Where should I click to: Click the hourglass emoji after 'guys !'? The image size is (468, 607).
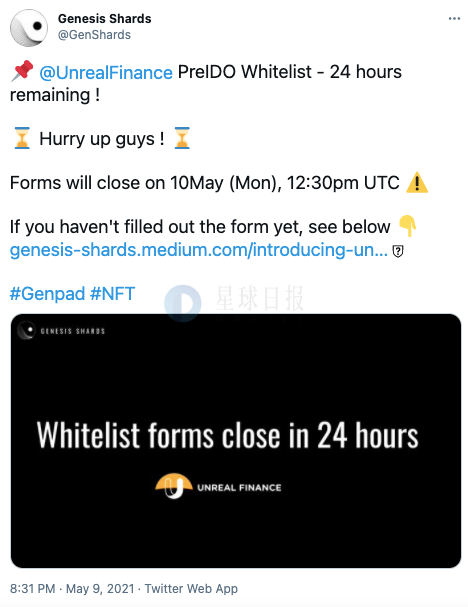pos(182,138)
